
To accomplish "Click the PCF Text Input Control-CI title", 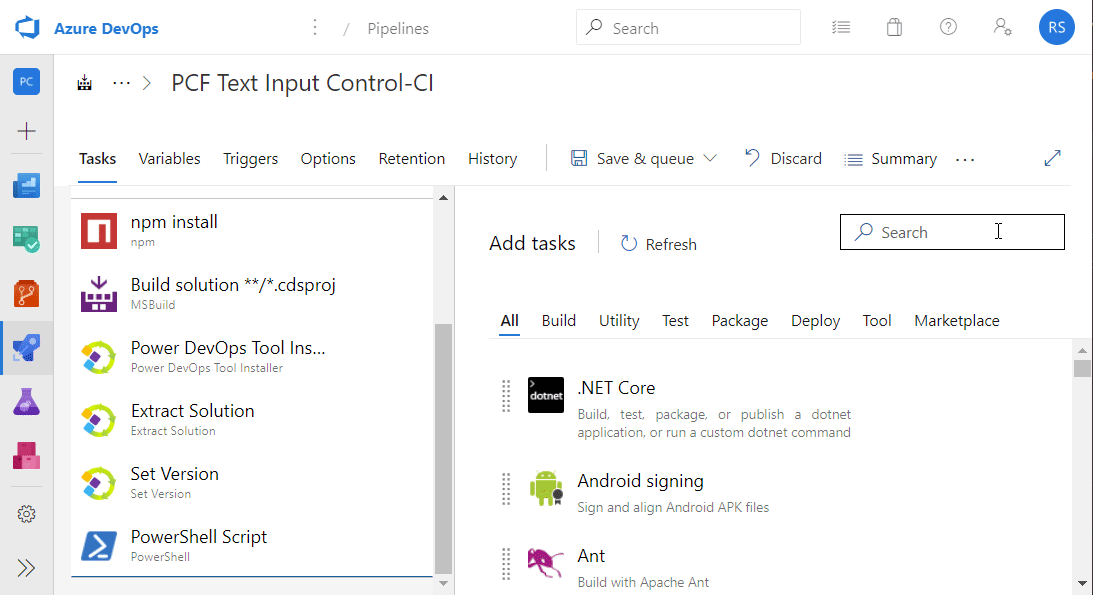I will pos(303,83).
